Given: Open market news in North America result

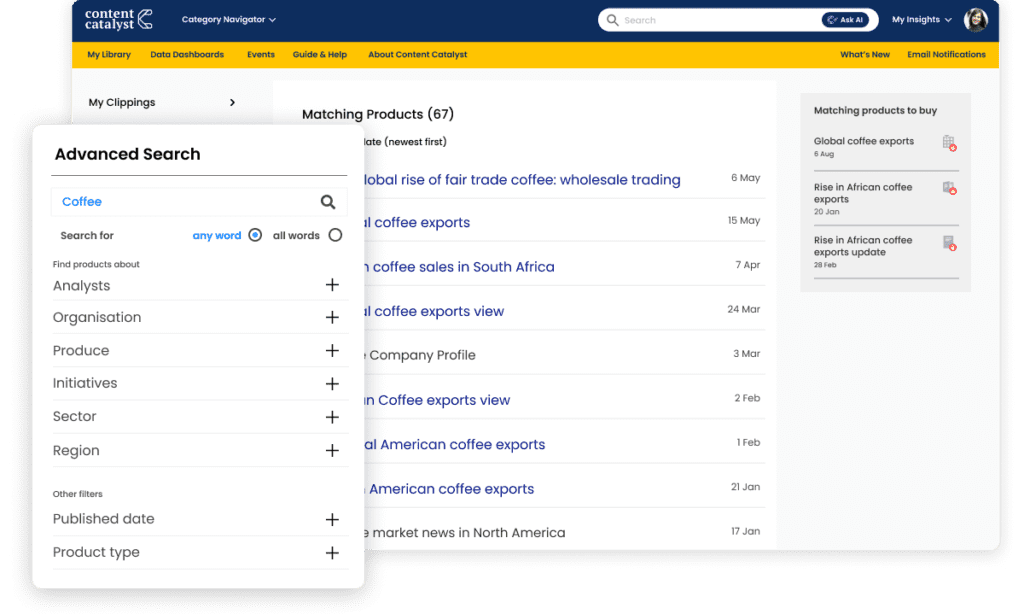Looking at the screenshot, I should [x=464, y=532].
